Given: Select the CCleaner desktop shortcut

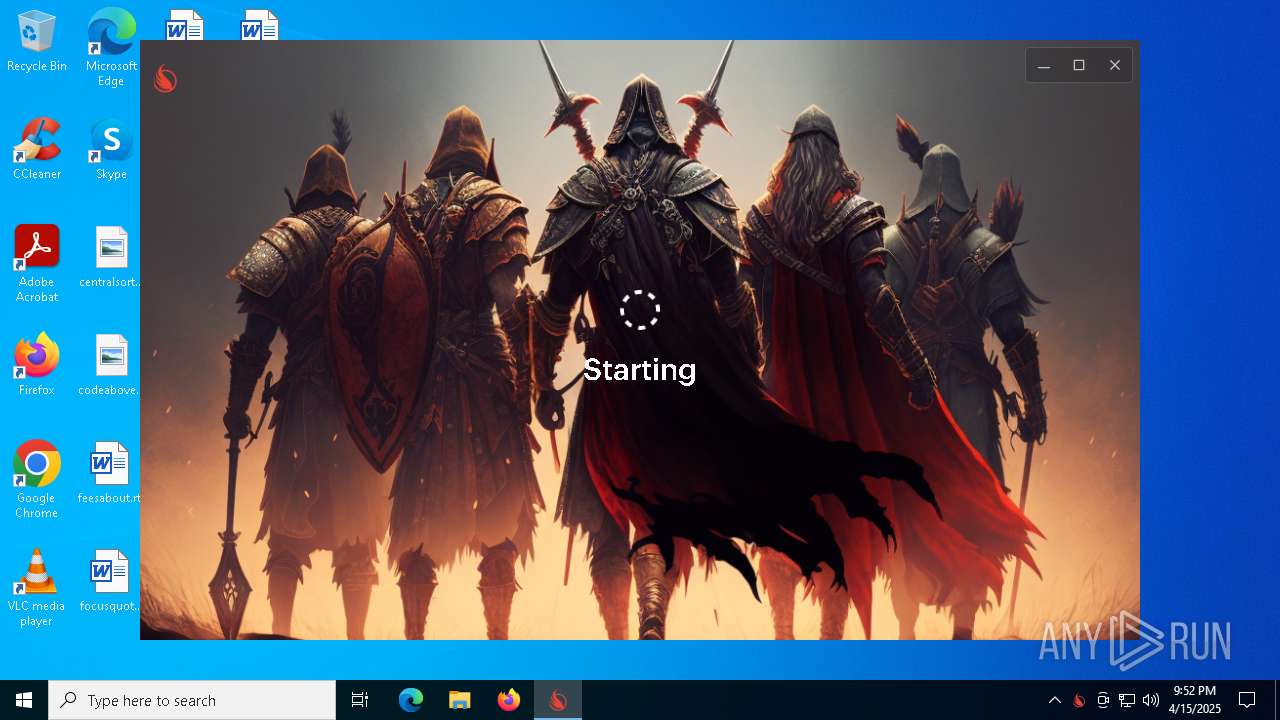Looking at the screenshot, I should 37,149.
